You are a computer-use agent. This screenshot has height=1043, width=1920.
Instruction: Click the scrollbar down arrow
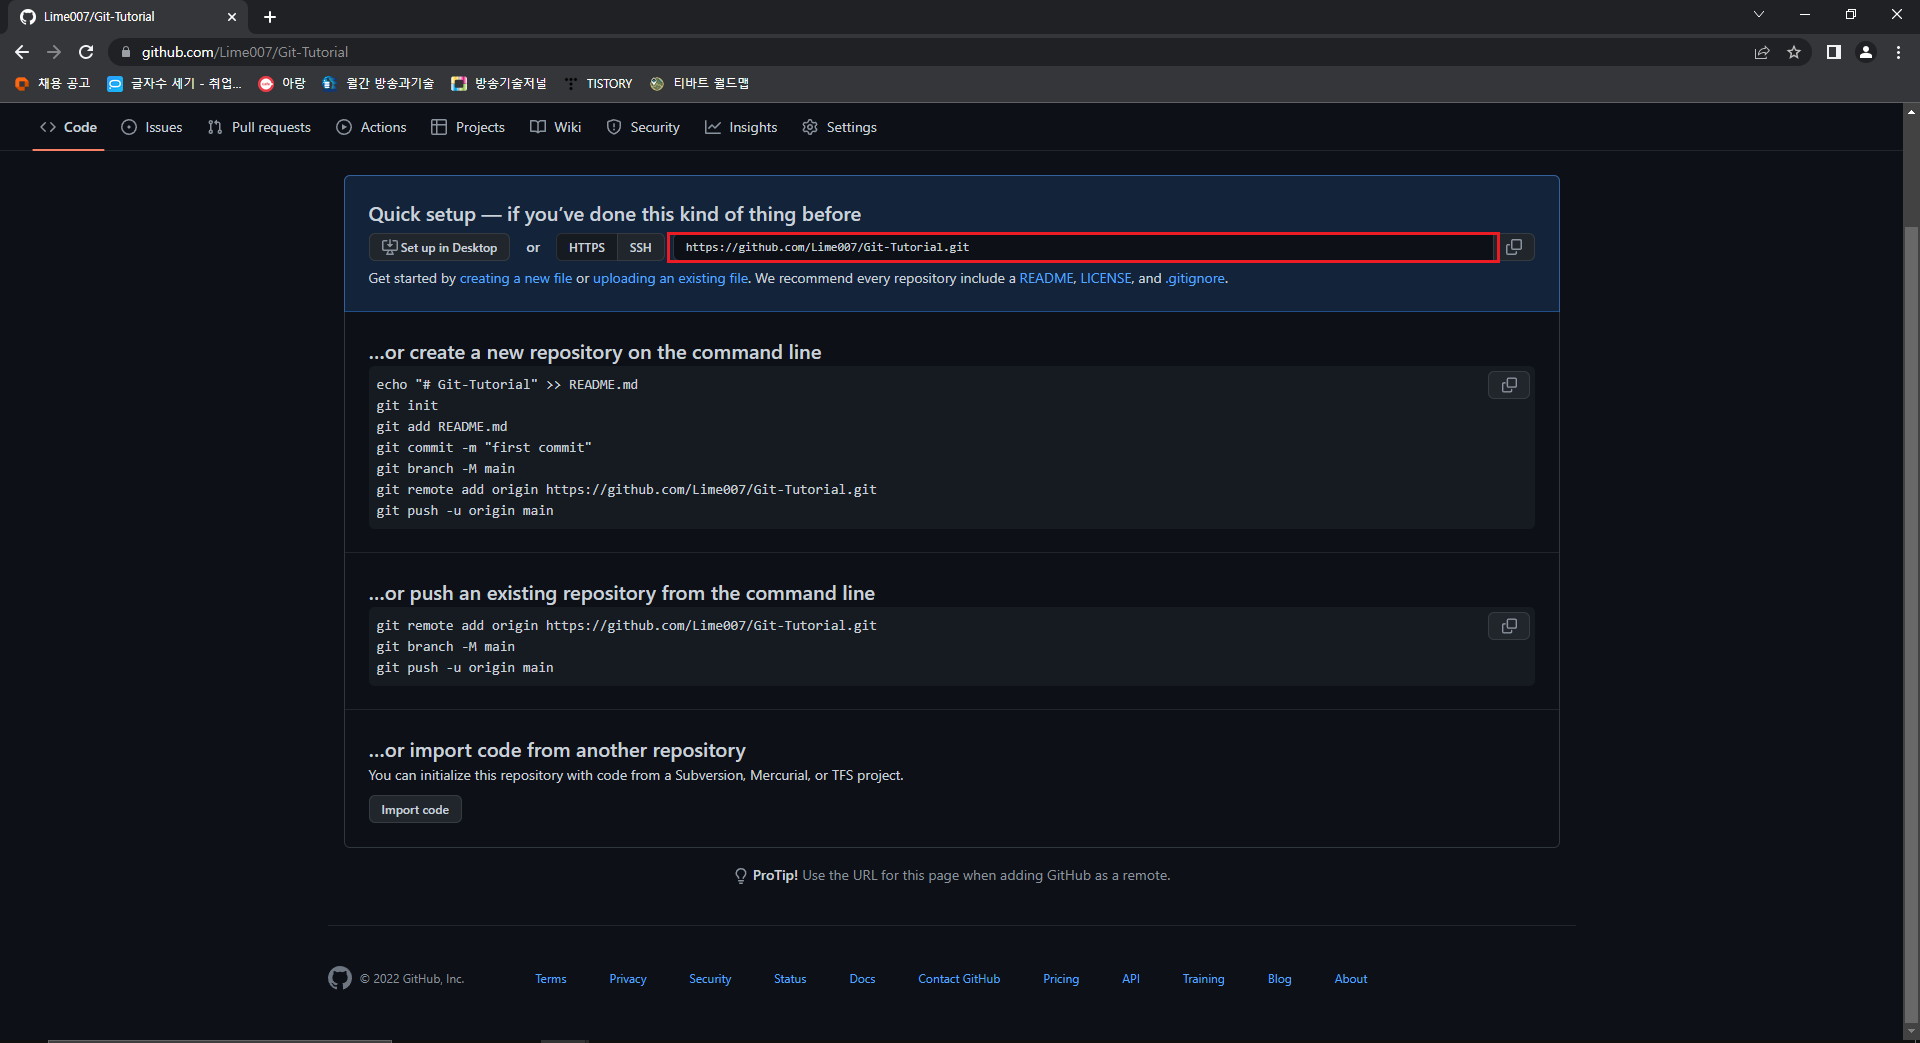point(1911,1032)
